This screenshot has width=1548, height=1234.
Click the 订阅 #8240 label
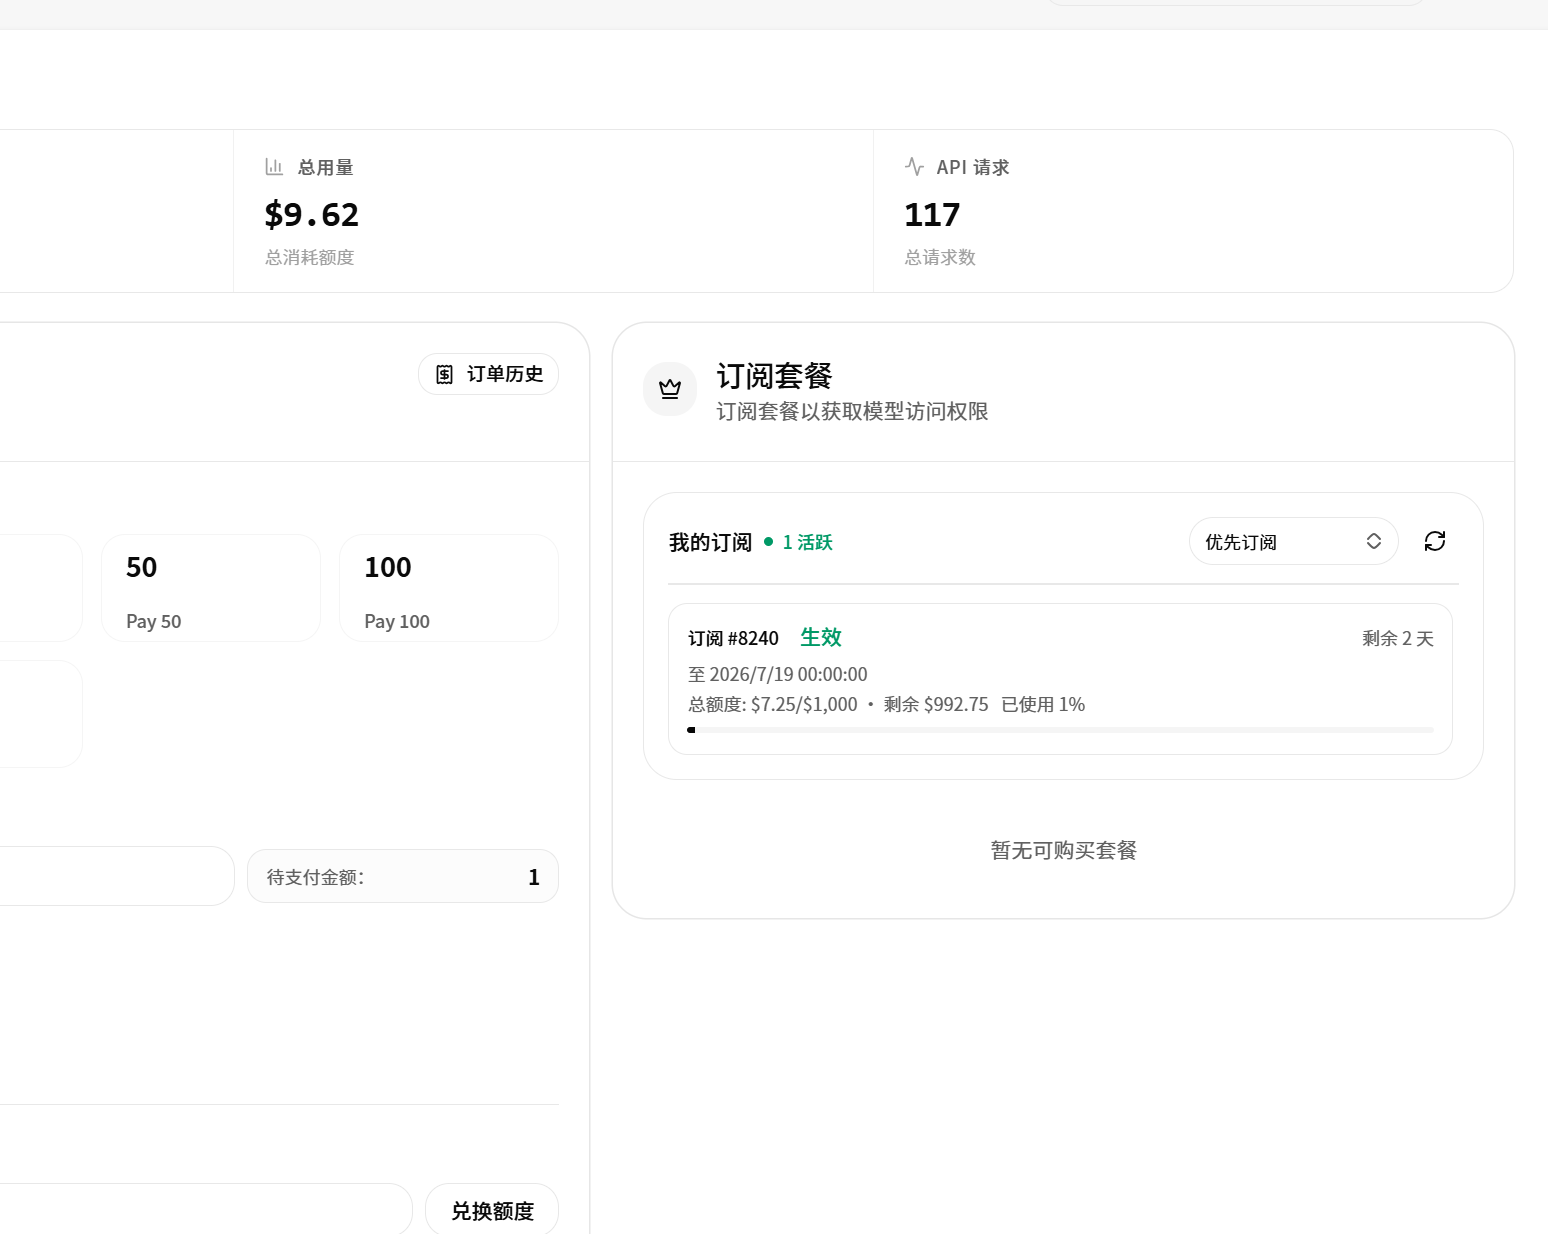pos(733,638)
